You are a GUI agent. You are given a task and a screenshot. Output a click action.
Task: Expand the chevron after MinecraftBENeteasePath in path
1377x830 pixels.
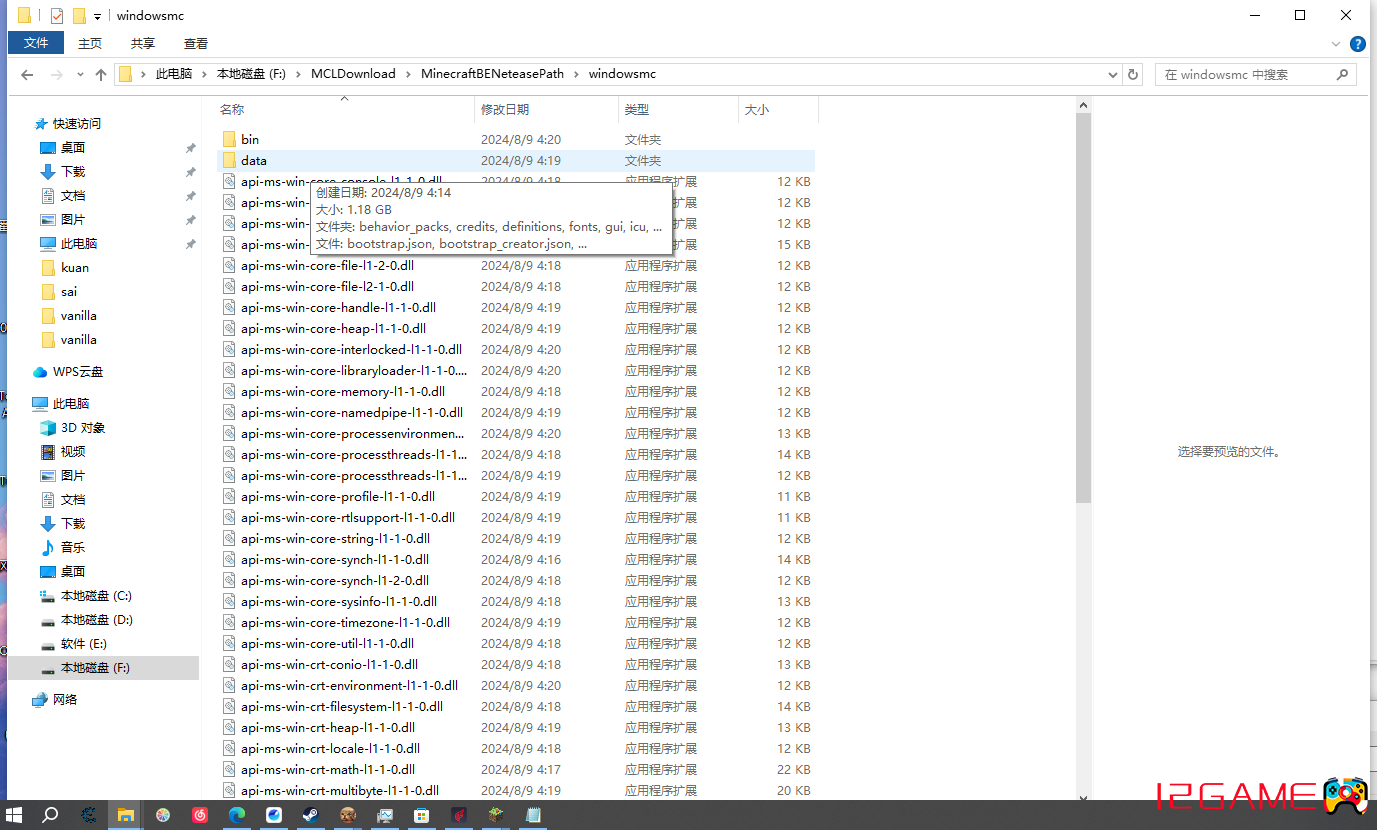(576, 74)
